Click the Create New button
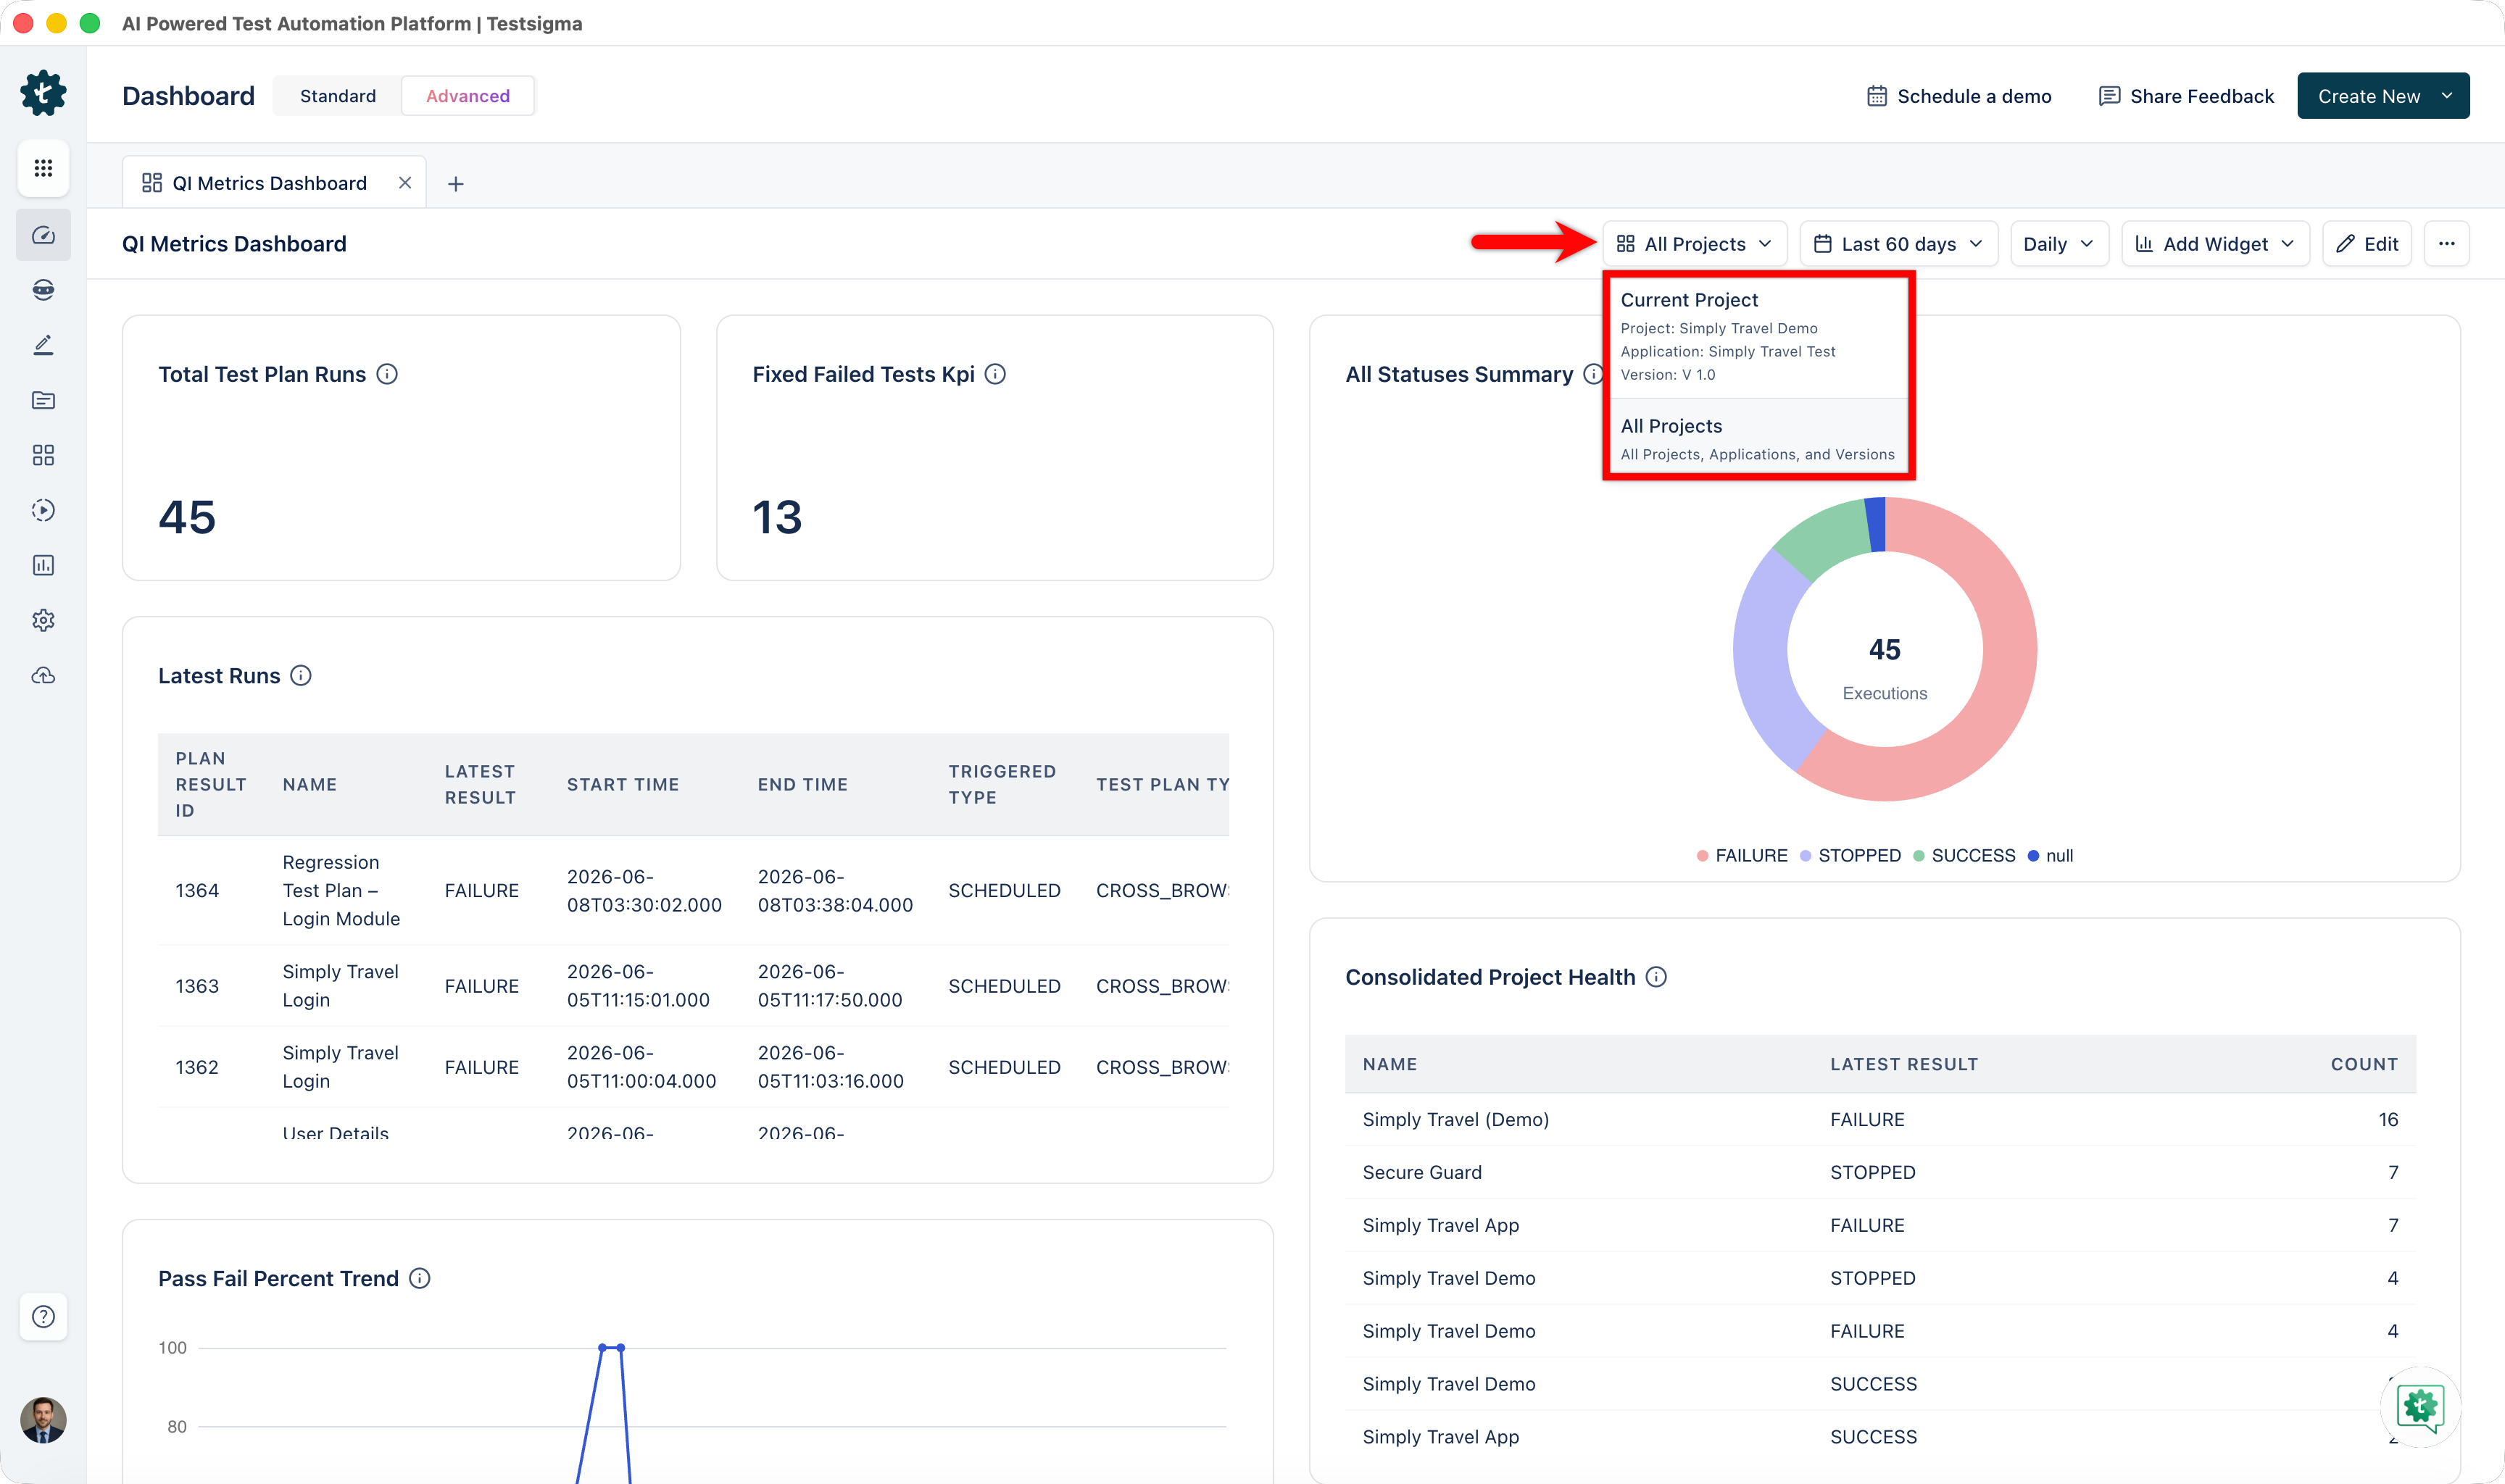 [x=2383, y=96]
